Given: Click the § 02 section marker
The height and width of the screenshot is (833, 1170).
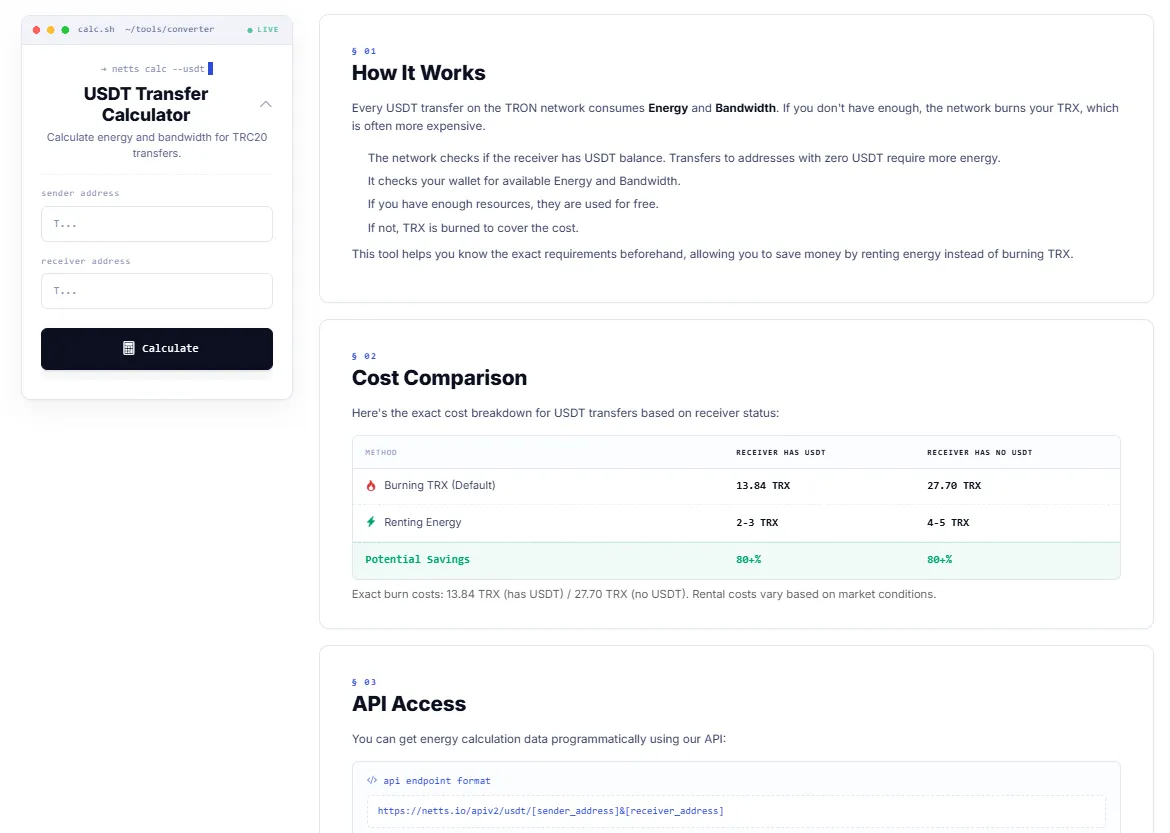Looking at the screenshot, I should pos(364,356).
